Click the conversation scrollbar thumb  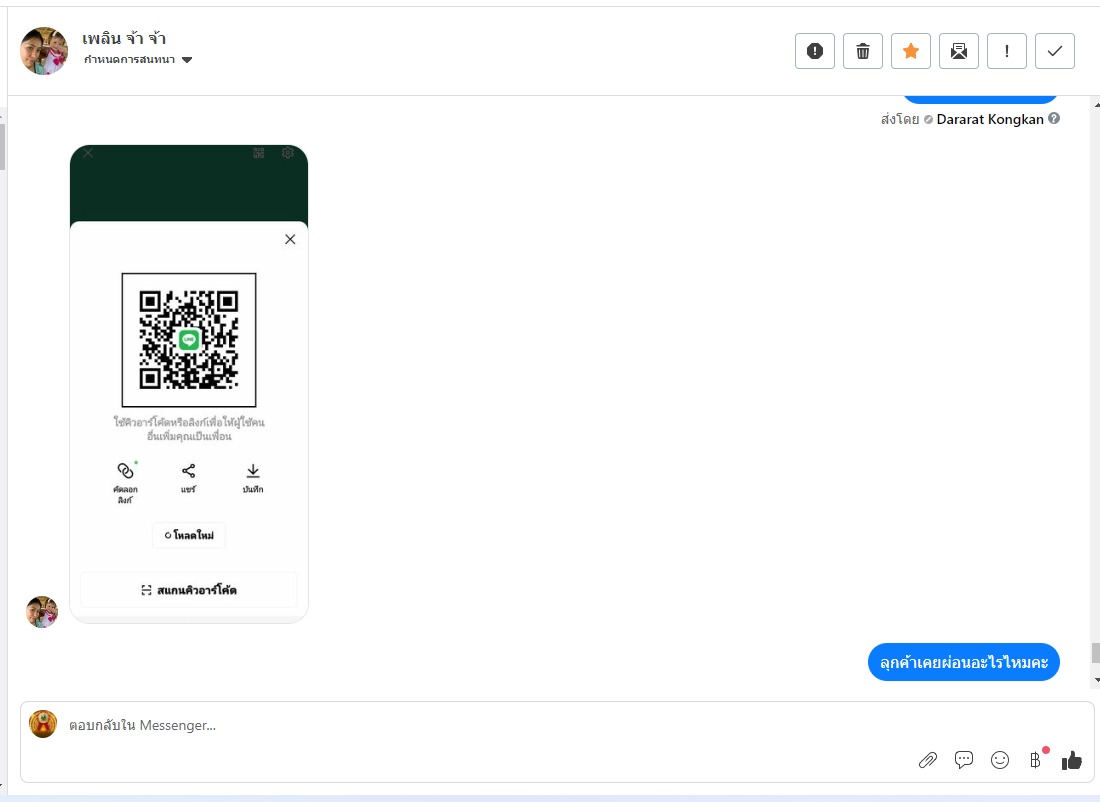[1095, 653]
